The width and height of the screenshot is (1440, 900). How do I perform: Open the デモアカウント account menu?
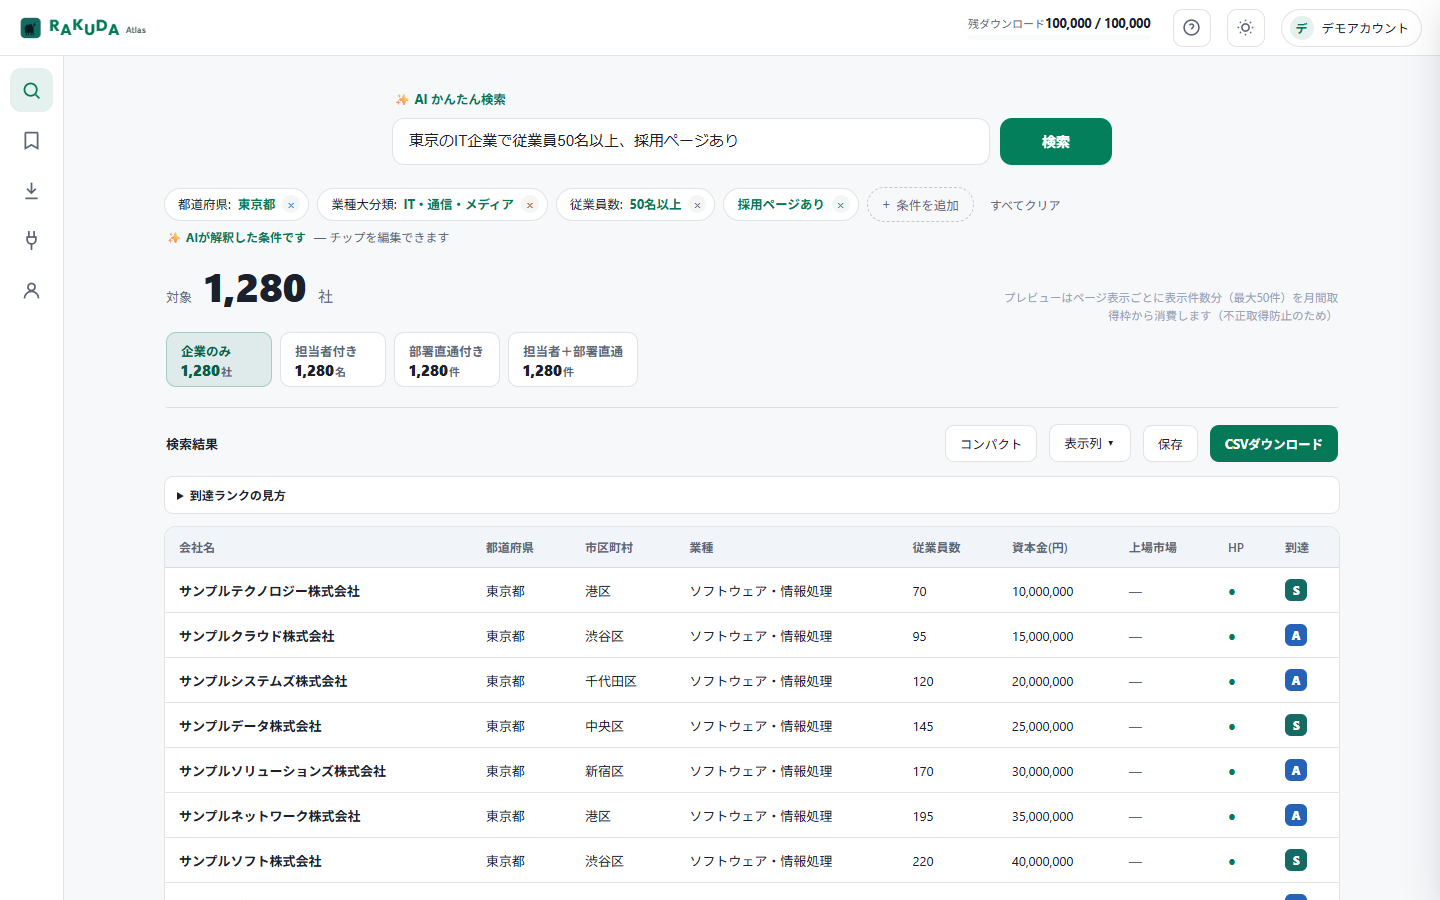coord(1351,28)
